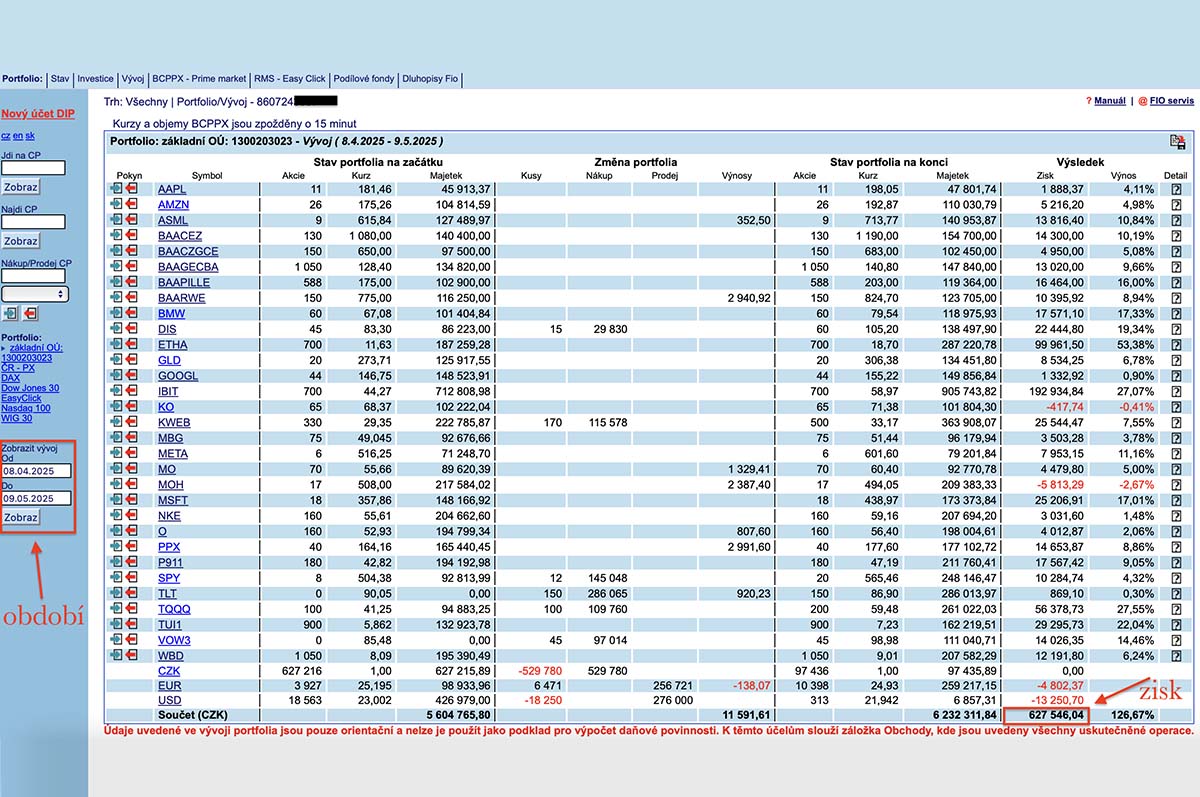Click the buy order icon for AAPL
The width and height of the screenshot is (1200, 797).
[116, 189]
